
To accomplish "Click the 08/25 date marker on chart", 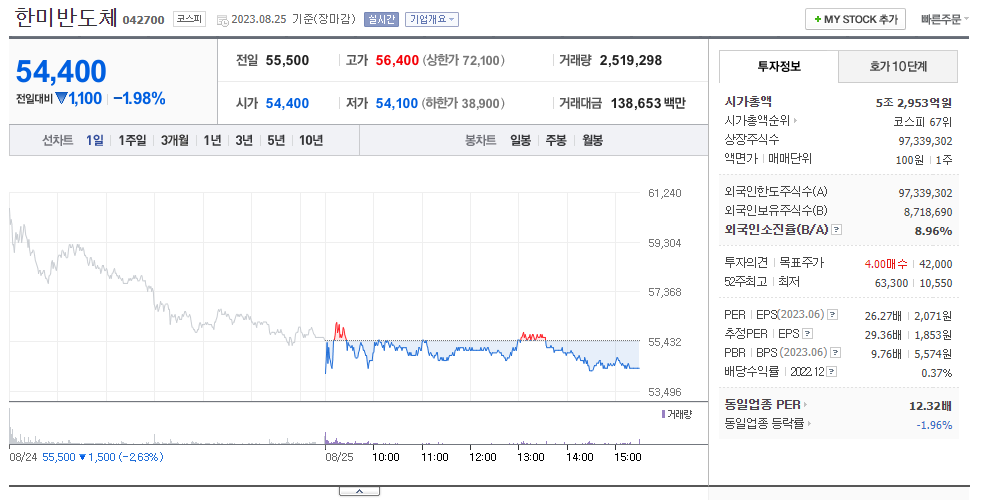I will click(339, 457).
